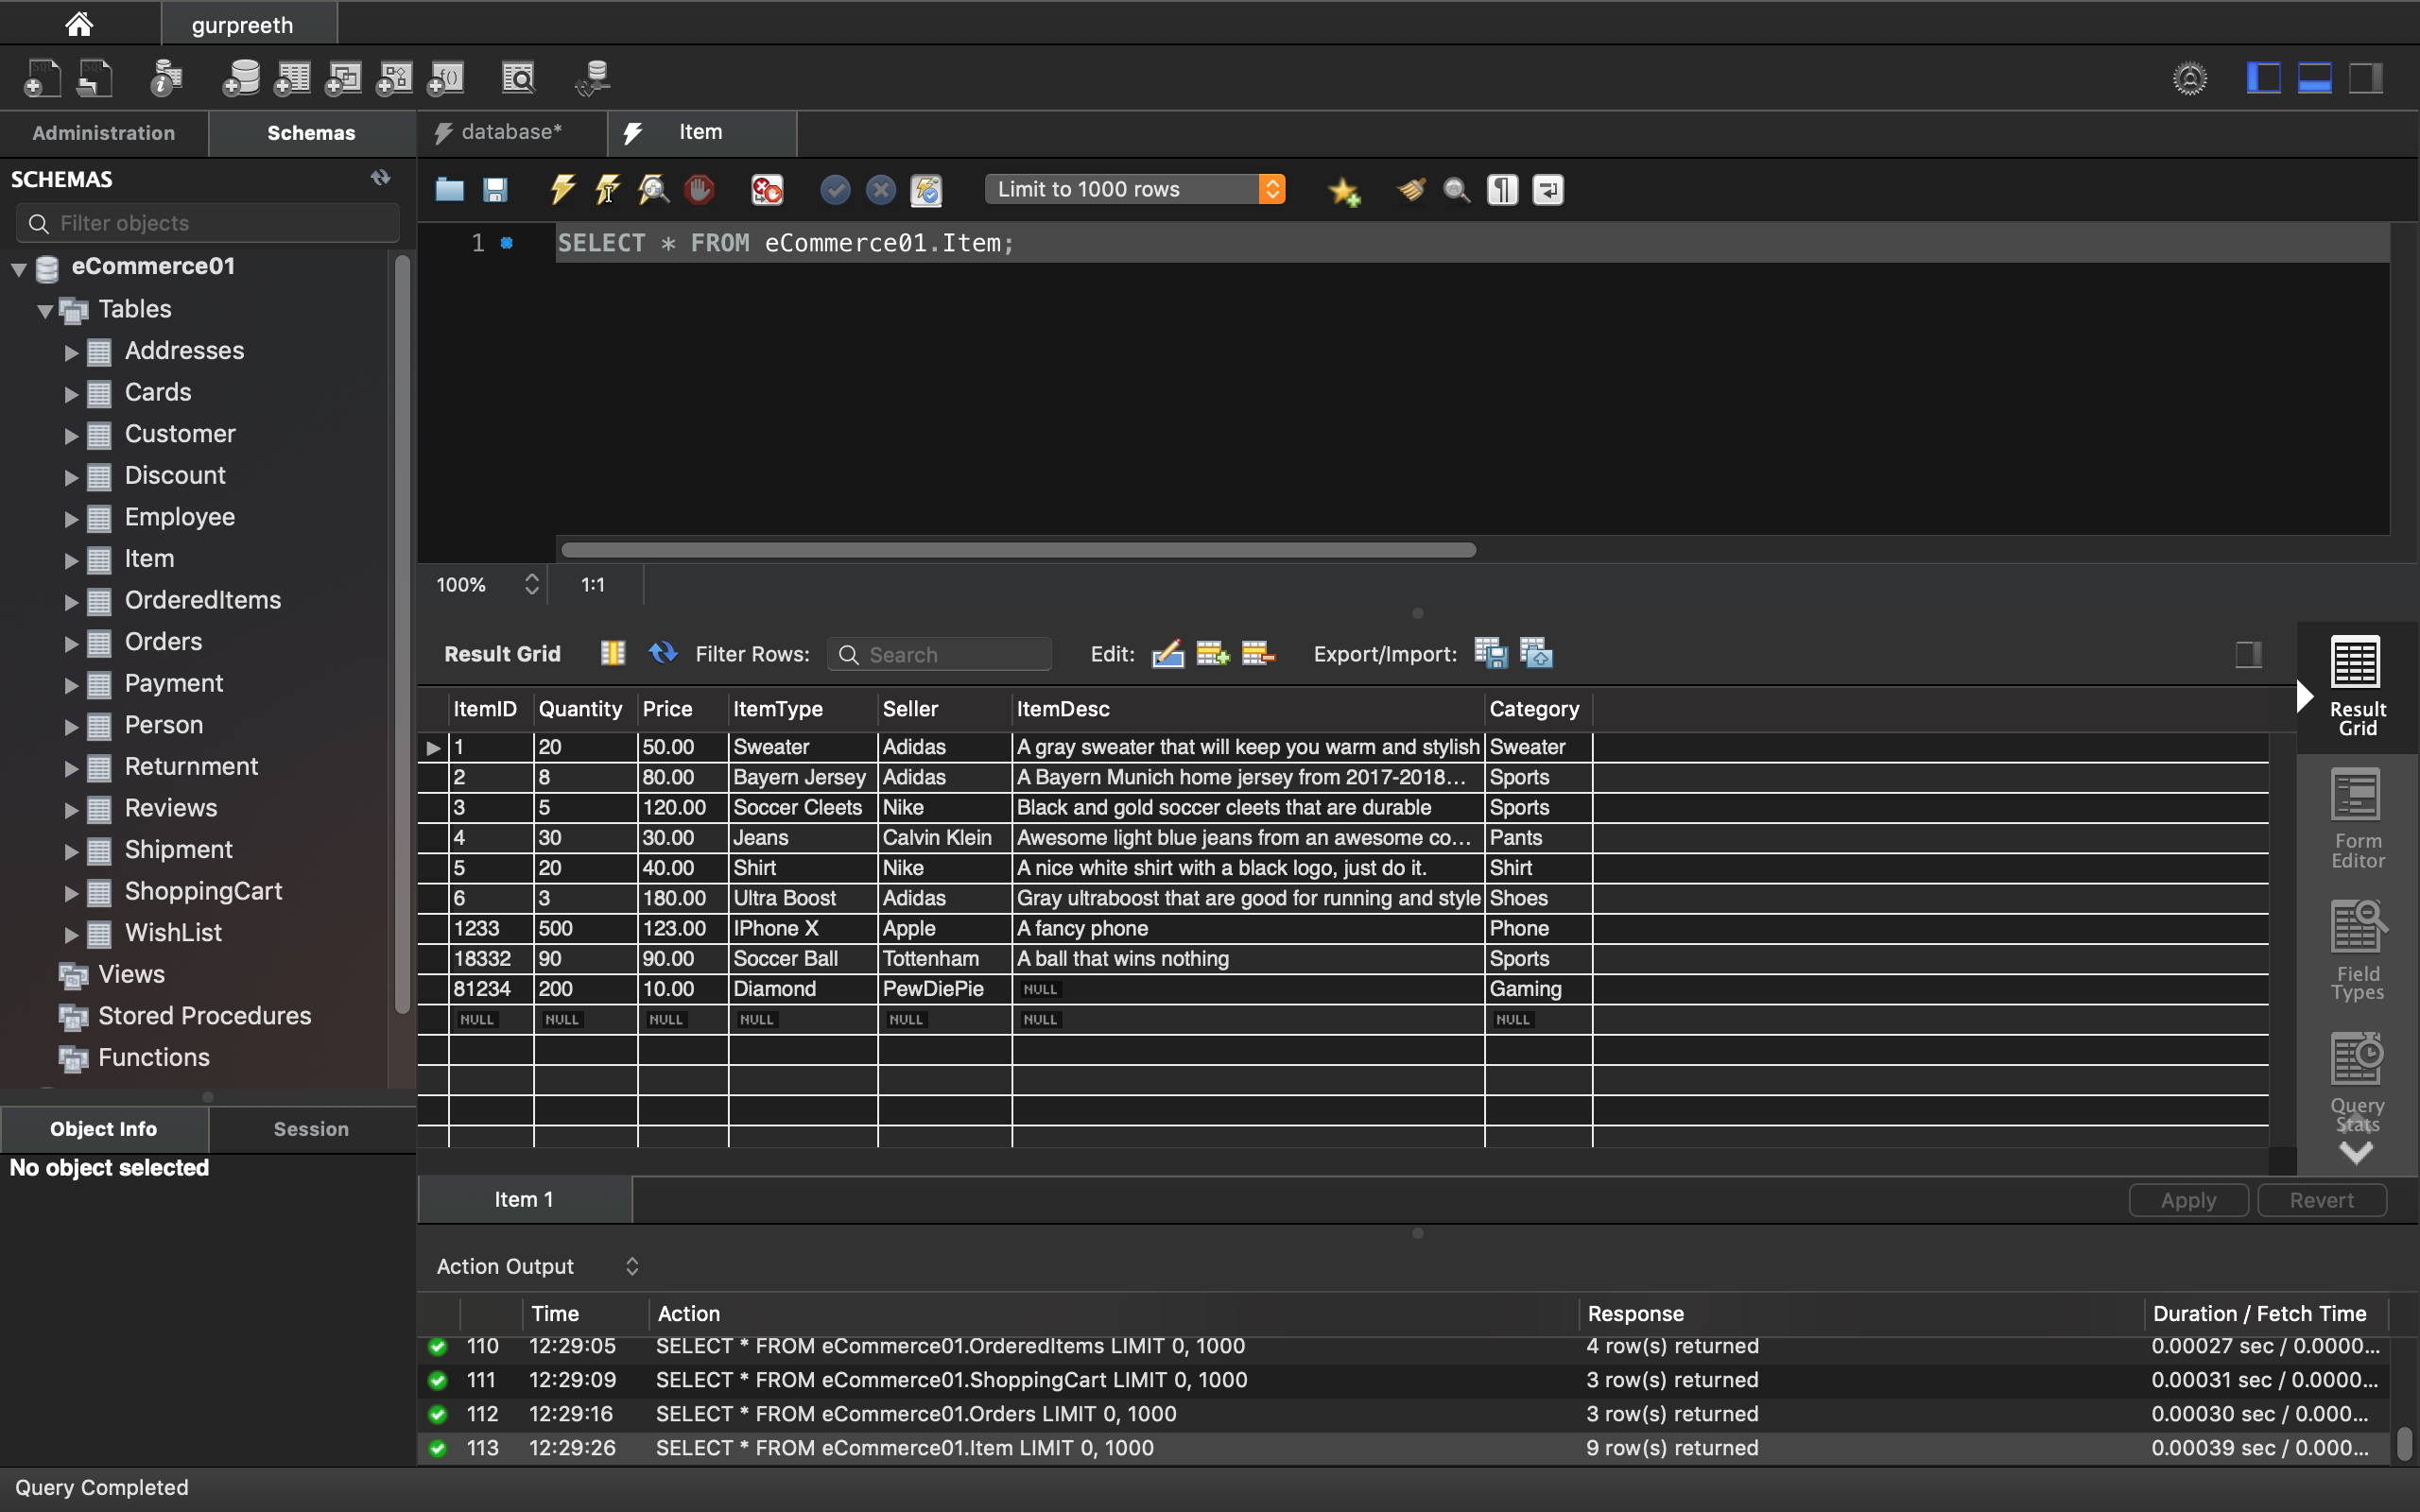The width and height of the screenshot is (2420, 1512).
Task: Switch to the Administration tab
Action: pyautogui.click(x=103, y=133)
